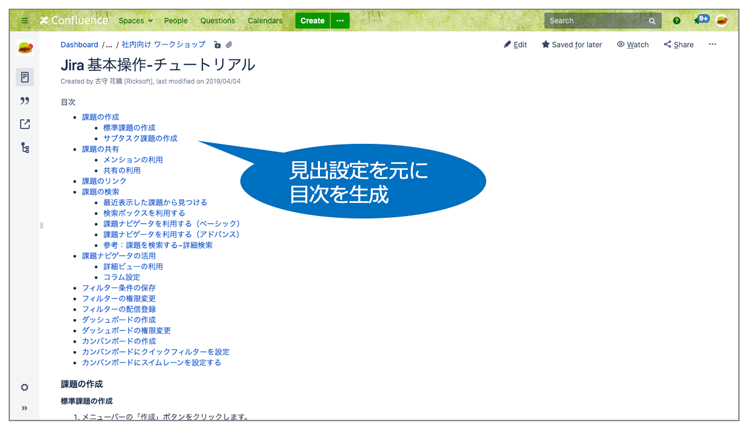Click the bold 課題の作成 section heading
This screenshot has height=428, width=750.
click(81, 384)
